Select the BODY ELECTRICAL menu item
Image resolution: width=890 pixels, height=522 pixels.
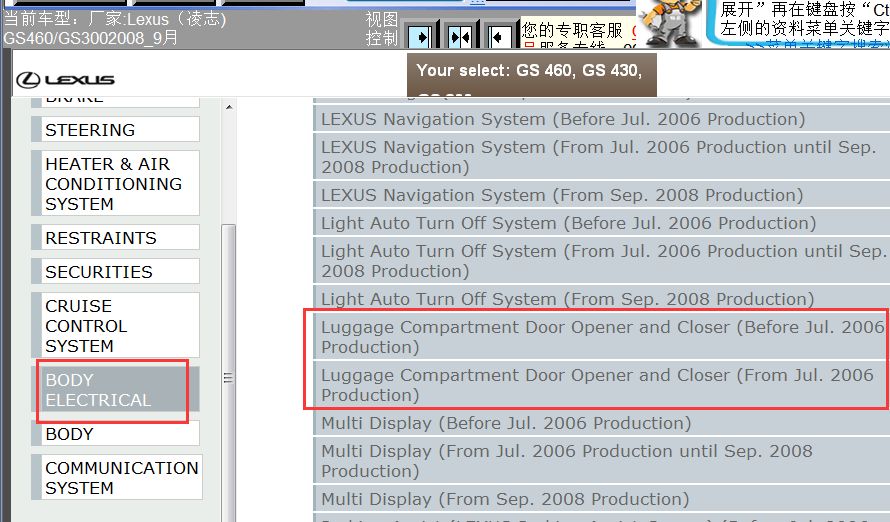[x=116, y=389]
